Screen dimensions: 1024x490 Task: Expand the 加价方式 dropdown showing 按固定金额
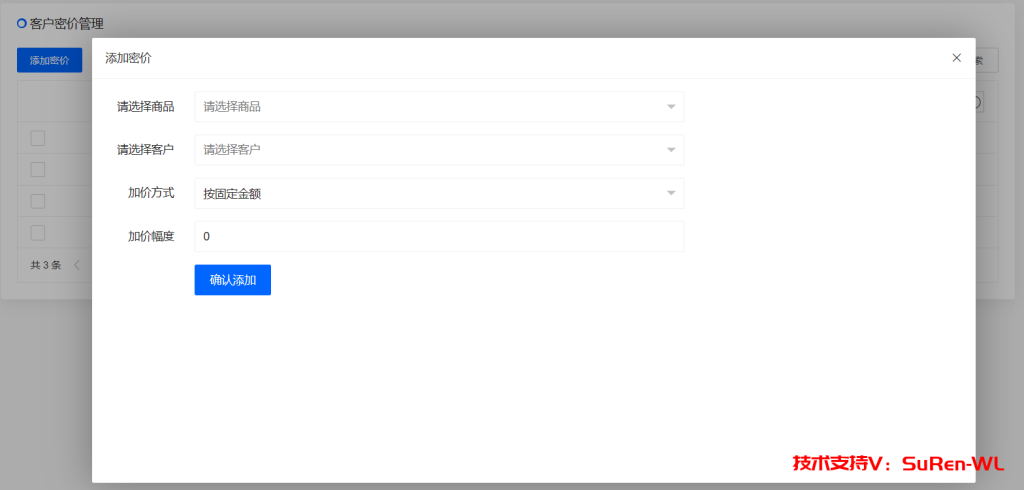[439, 193]
